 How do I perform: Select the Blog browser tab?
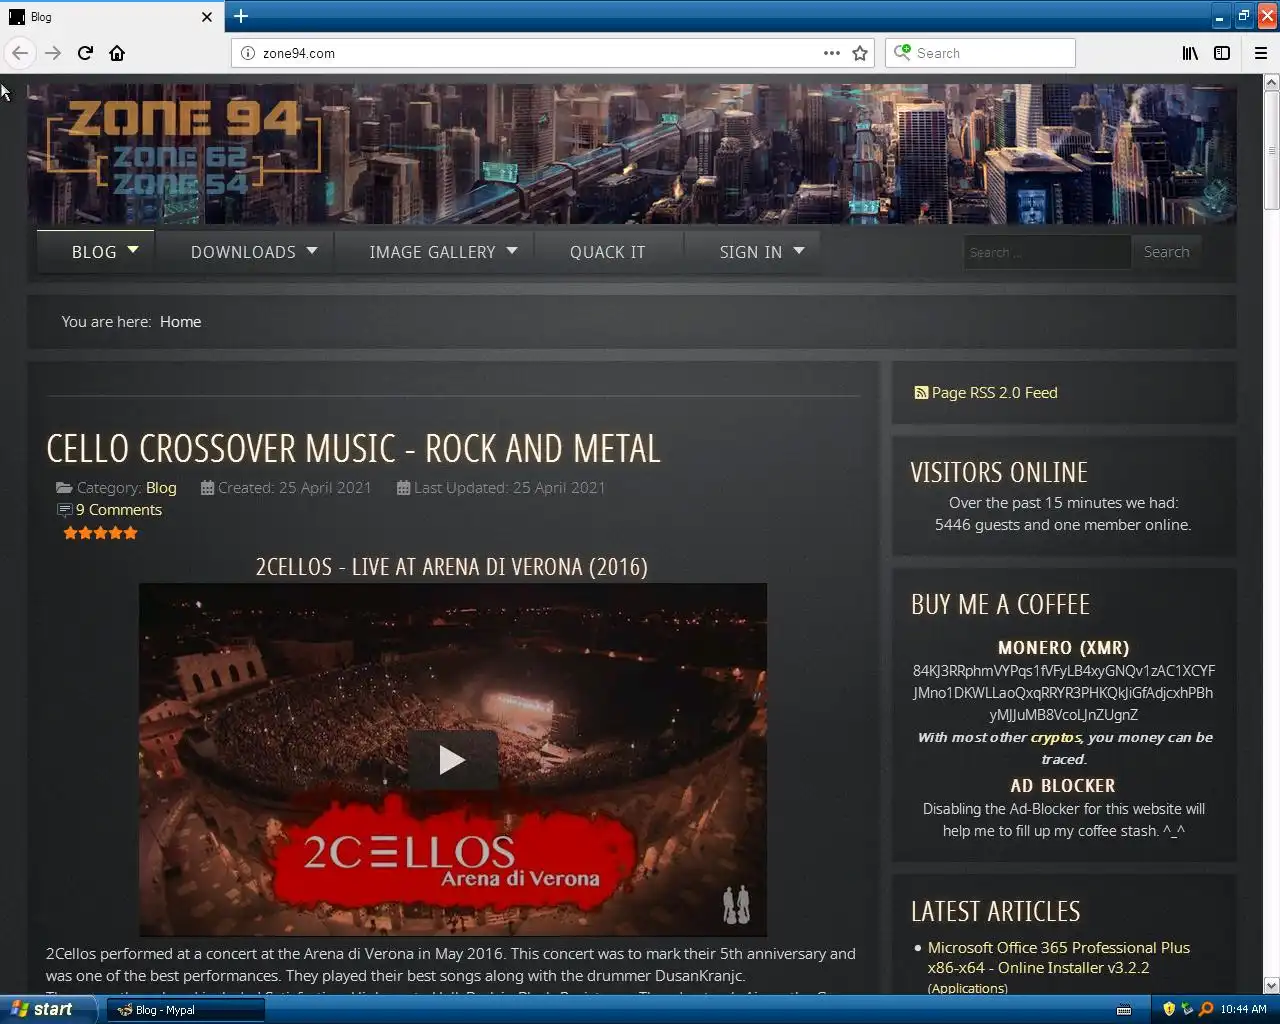[110, 17]
